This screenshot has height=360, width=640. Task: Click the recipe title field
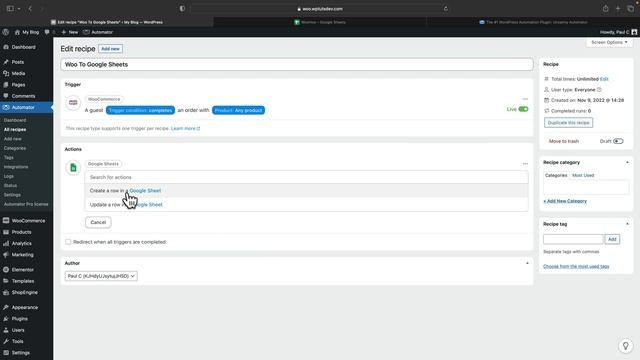pyautogui.click(x=297, y=64)
